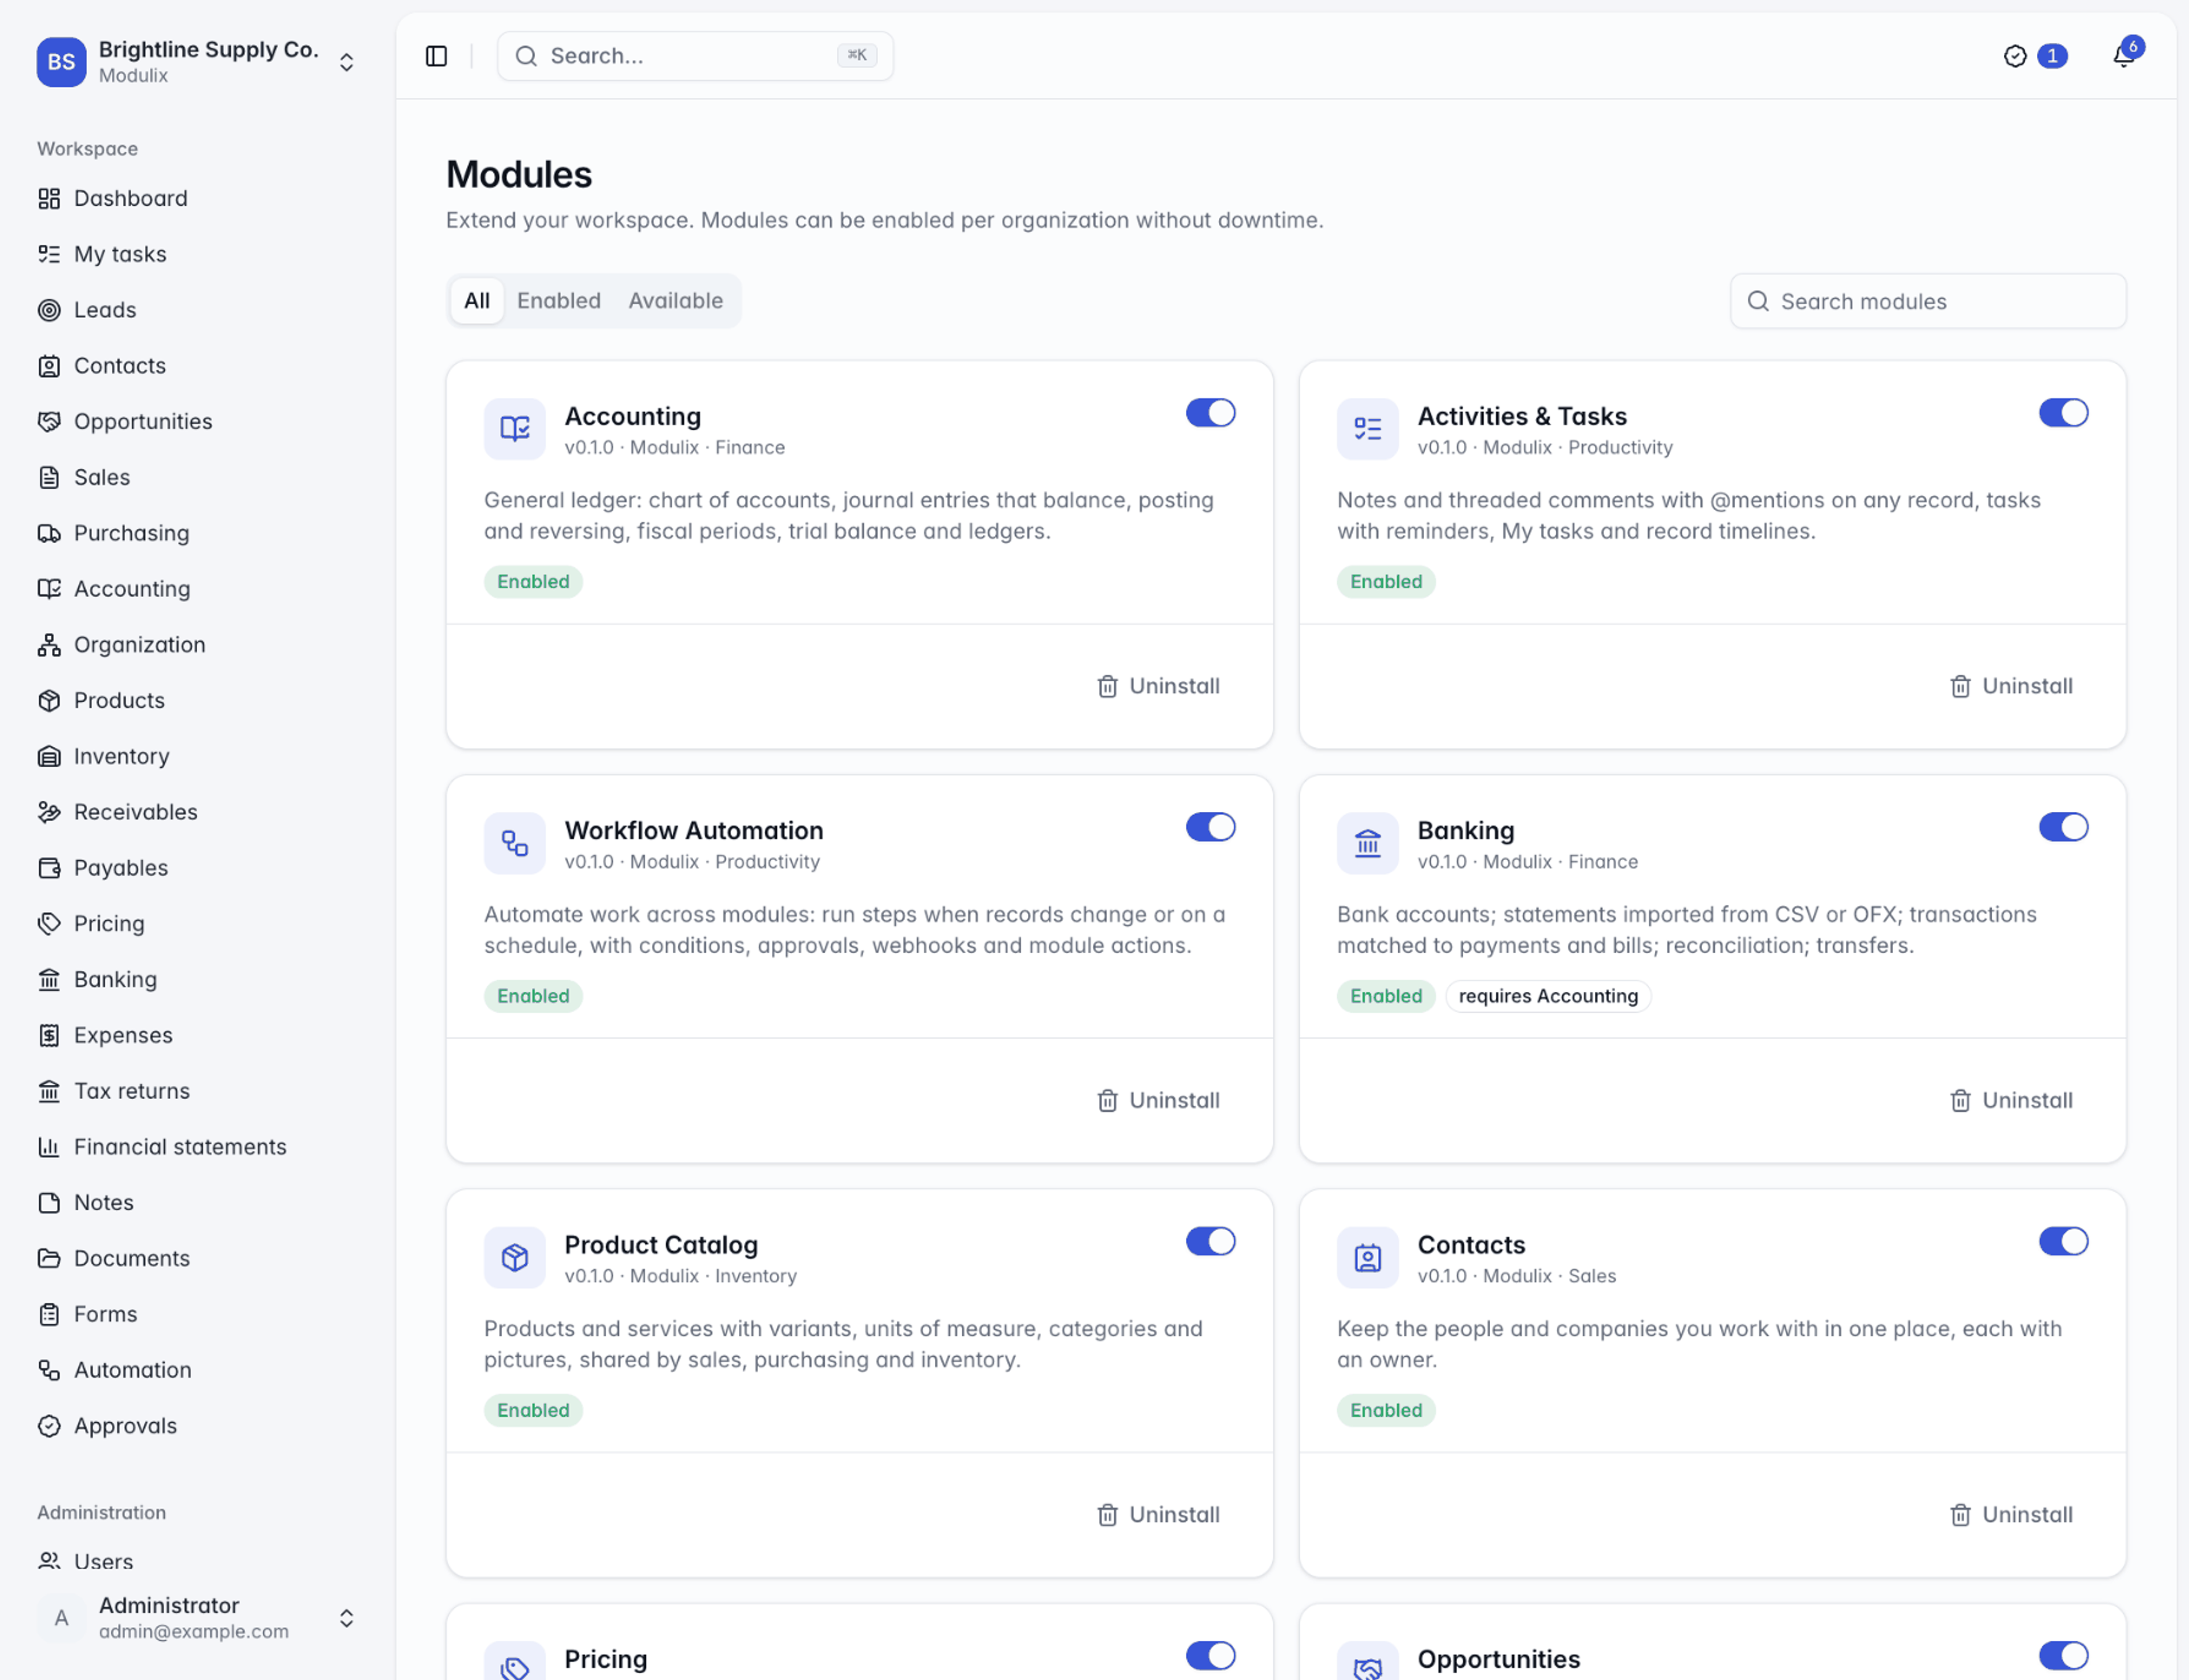
Task: Click the Accounting module card book icon
Action: (515, 429)
